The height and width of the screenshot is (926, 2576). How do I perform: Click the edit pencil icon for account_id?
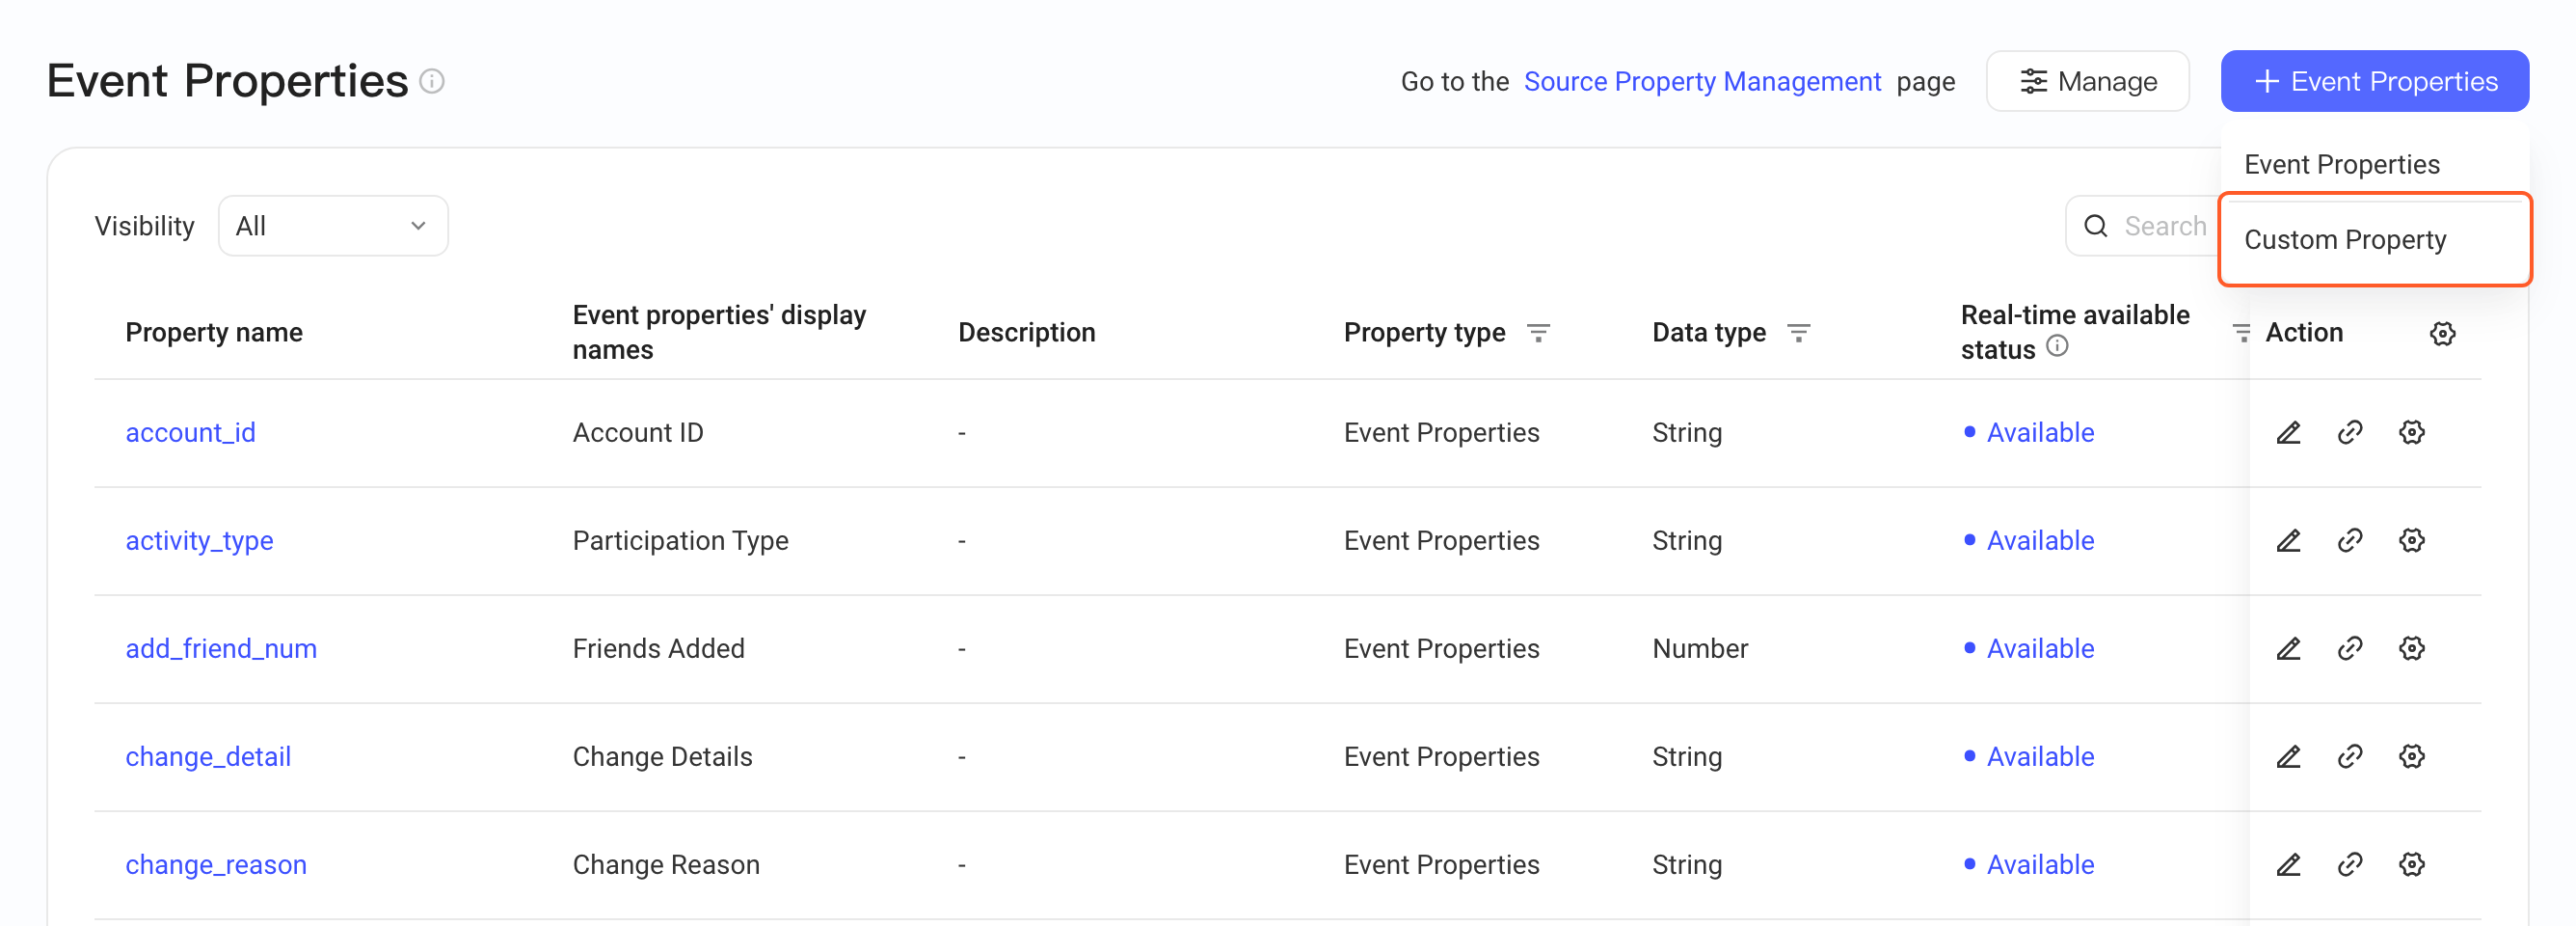[2288, 432]
